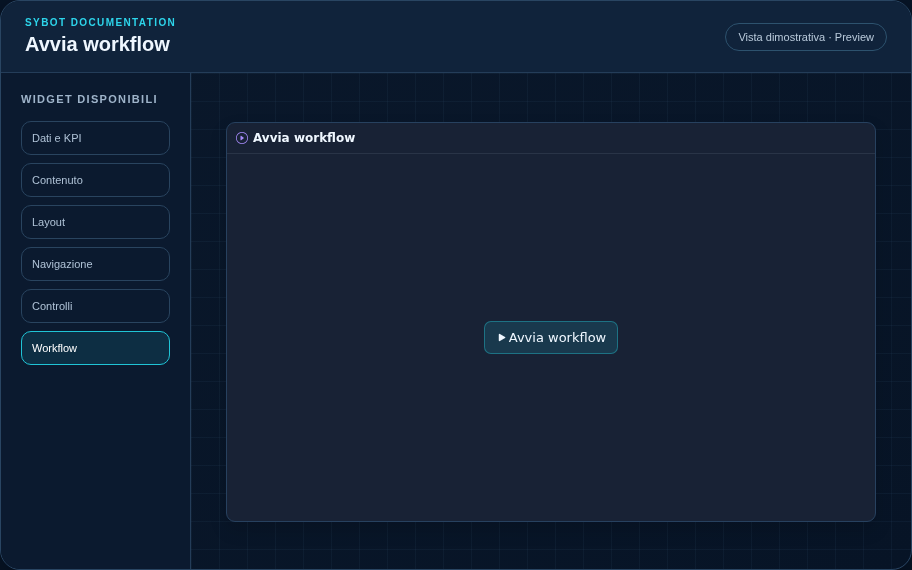Click the large Avvia workflow page title

point(97,44)
